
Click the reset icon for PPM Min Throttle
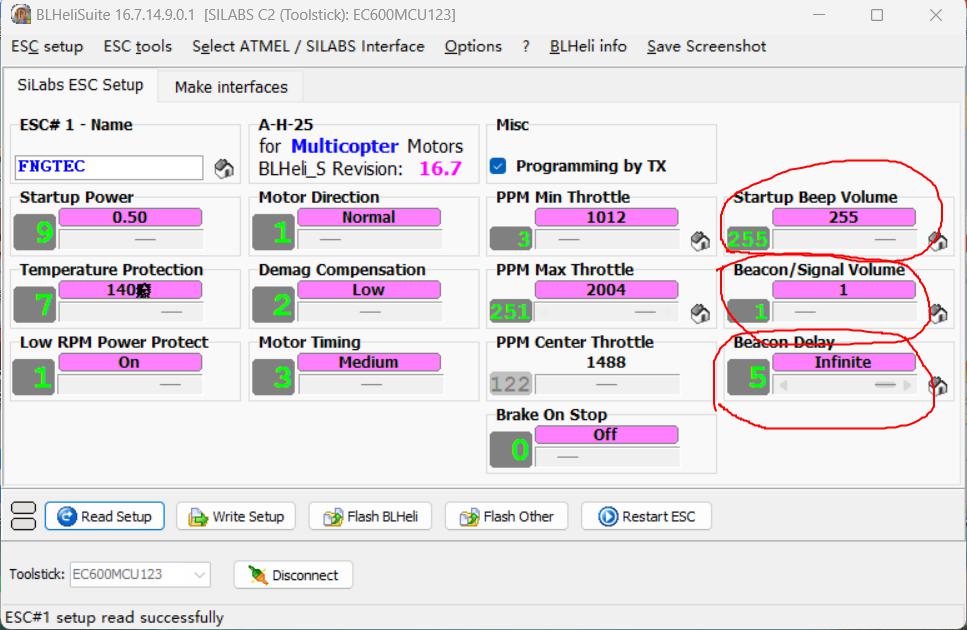click(x=700, y=241)
